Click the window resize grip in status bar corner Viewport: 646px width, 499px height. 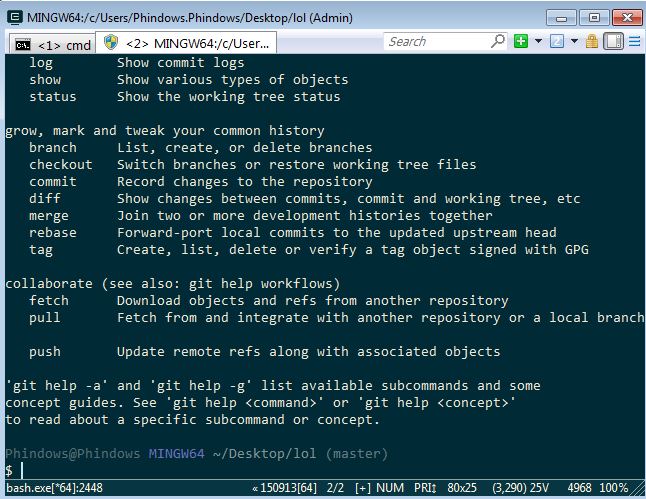point(638,489)
